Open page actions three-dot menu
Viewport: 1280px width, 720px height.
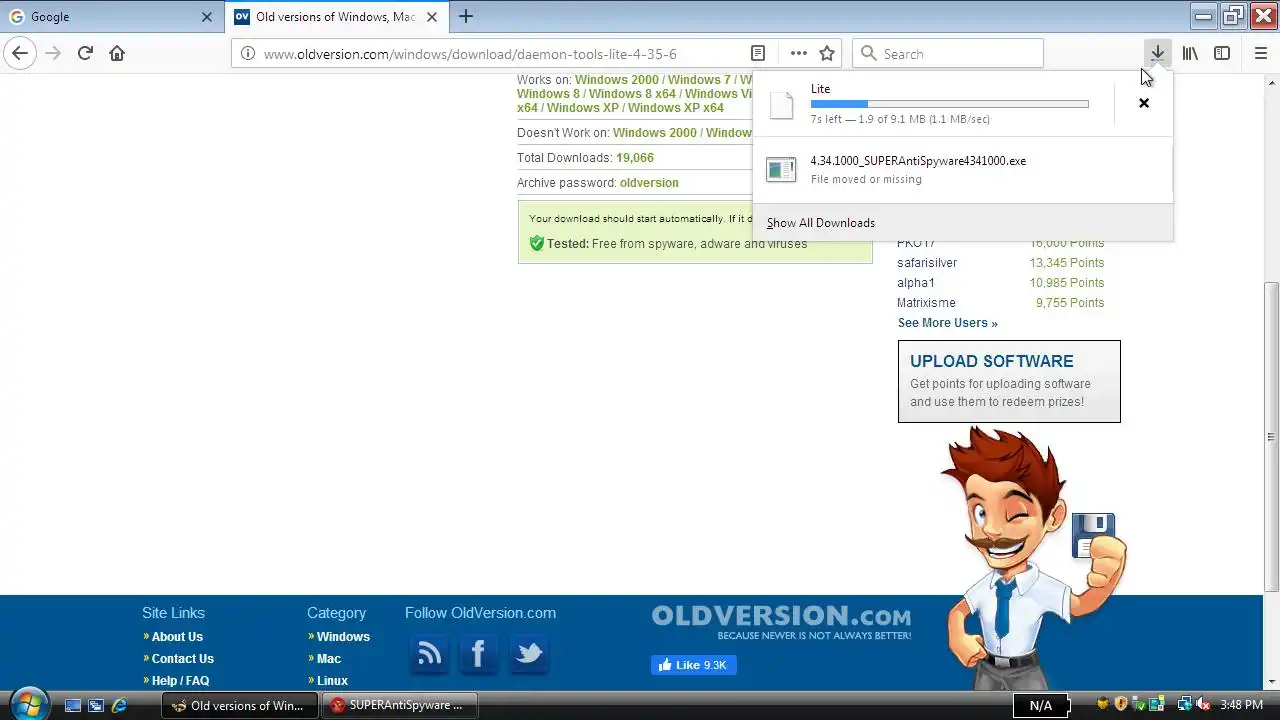(798, 53)
